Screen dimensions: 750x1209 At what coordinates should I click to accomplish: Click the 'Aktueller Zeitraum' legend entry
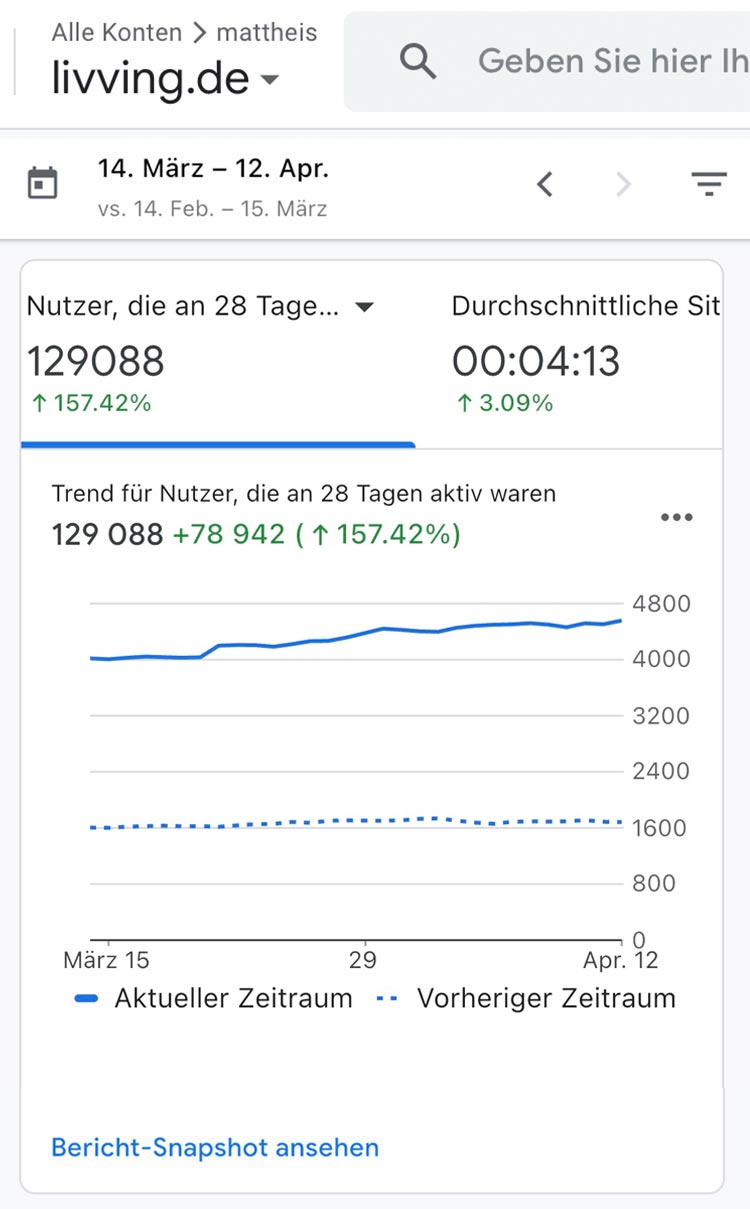[x=213, y=998]
